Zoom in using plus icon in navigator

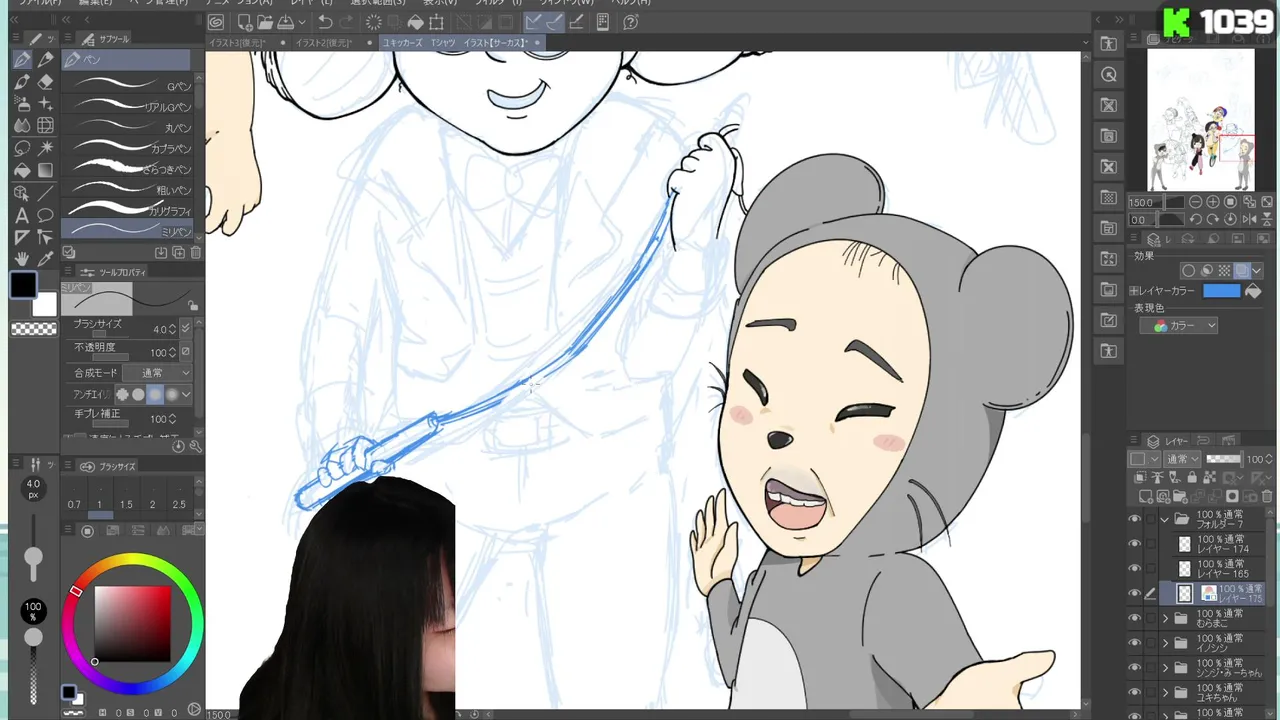pyautogui.click(x=1213, y=202)
